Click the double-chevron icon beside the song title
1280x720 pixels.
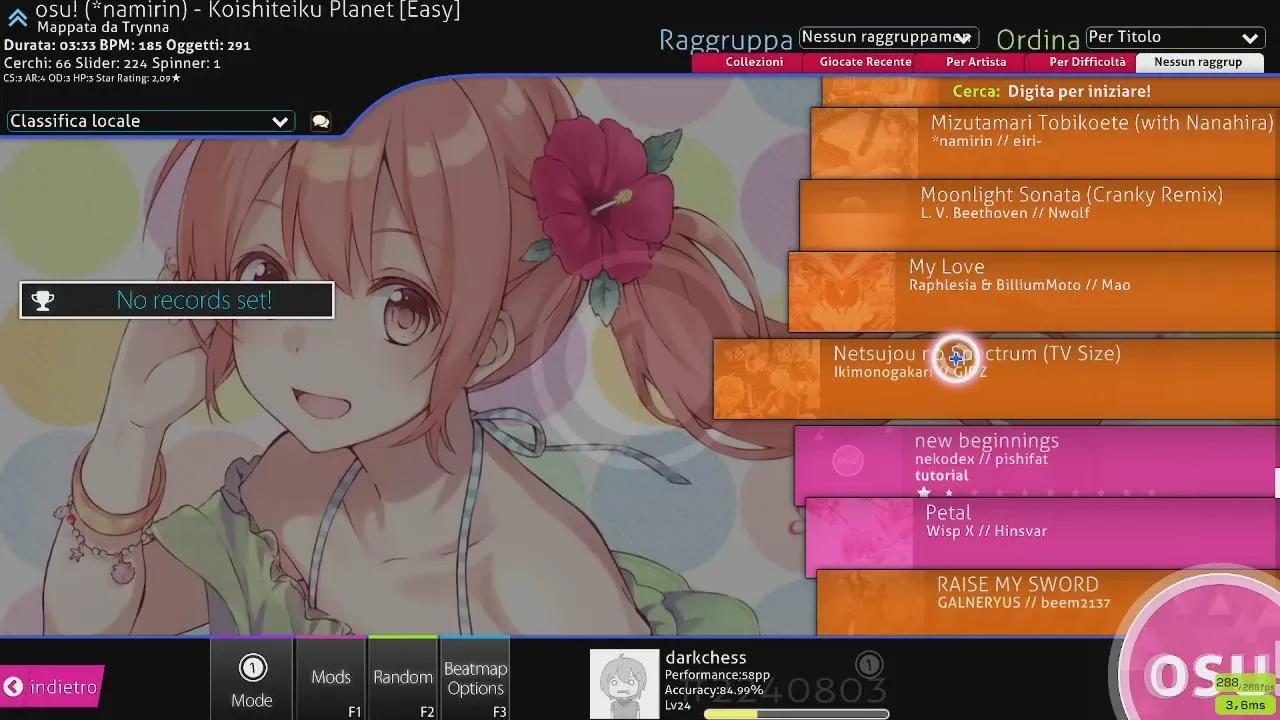tap(17, 17)
